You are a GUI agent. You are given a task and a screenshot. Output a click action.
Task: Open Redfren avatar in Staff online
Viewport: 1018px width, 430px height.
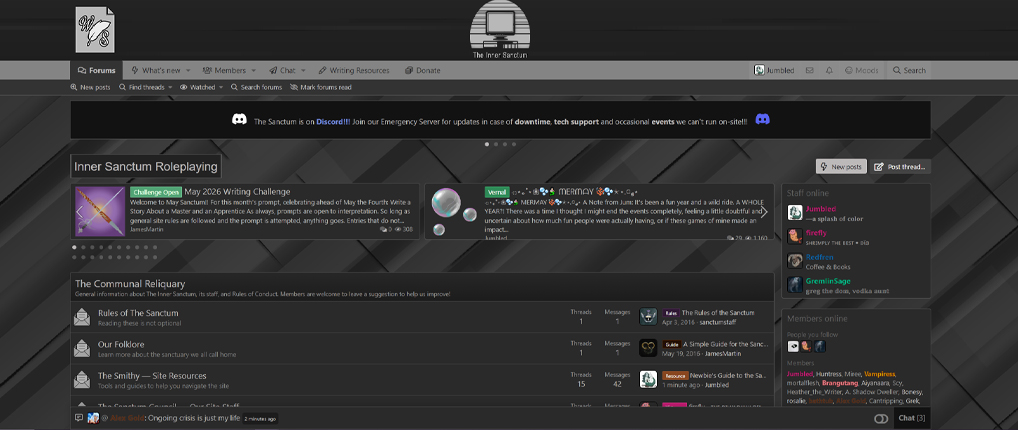coord(795,260)
